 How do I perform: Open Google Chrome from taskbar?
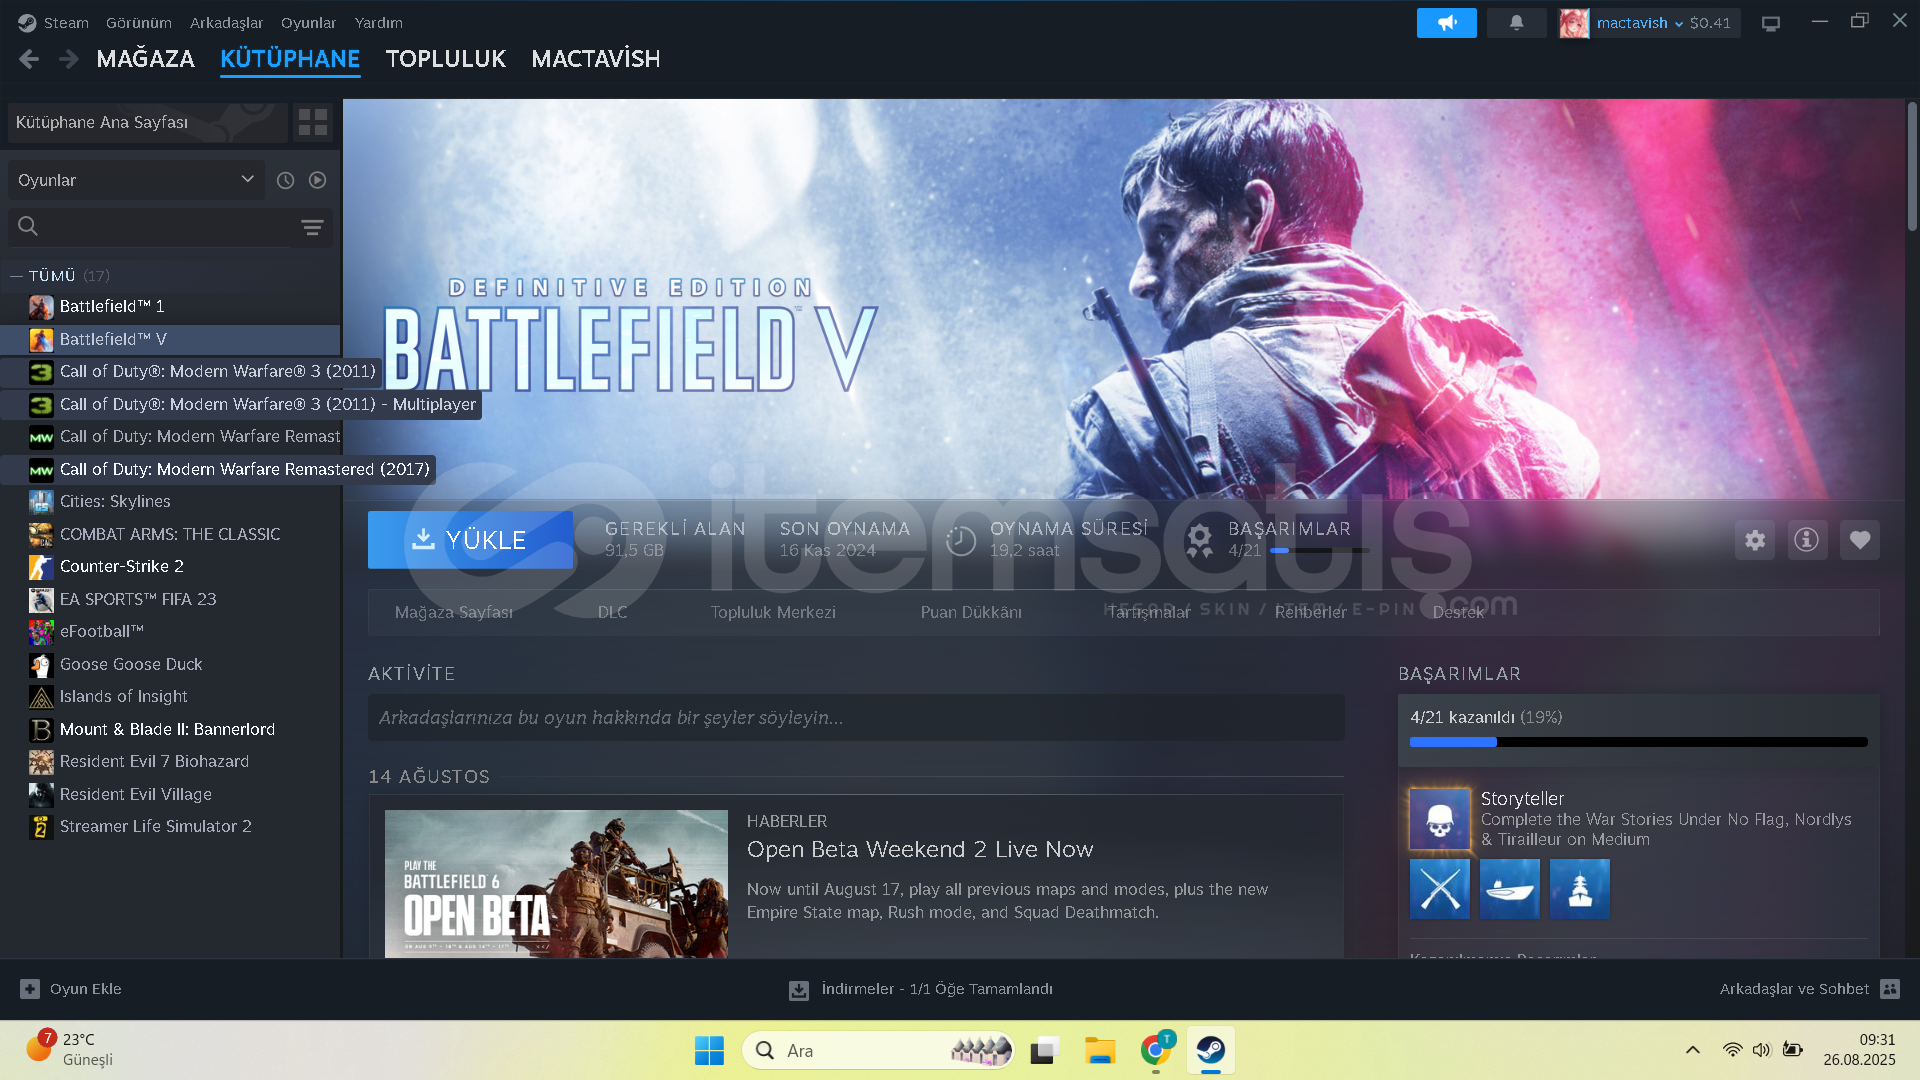[1156, 1050]
